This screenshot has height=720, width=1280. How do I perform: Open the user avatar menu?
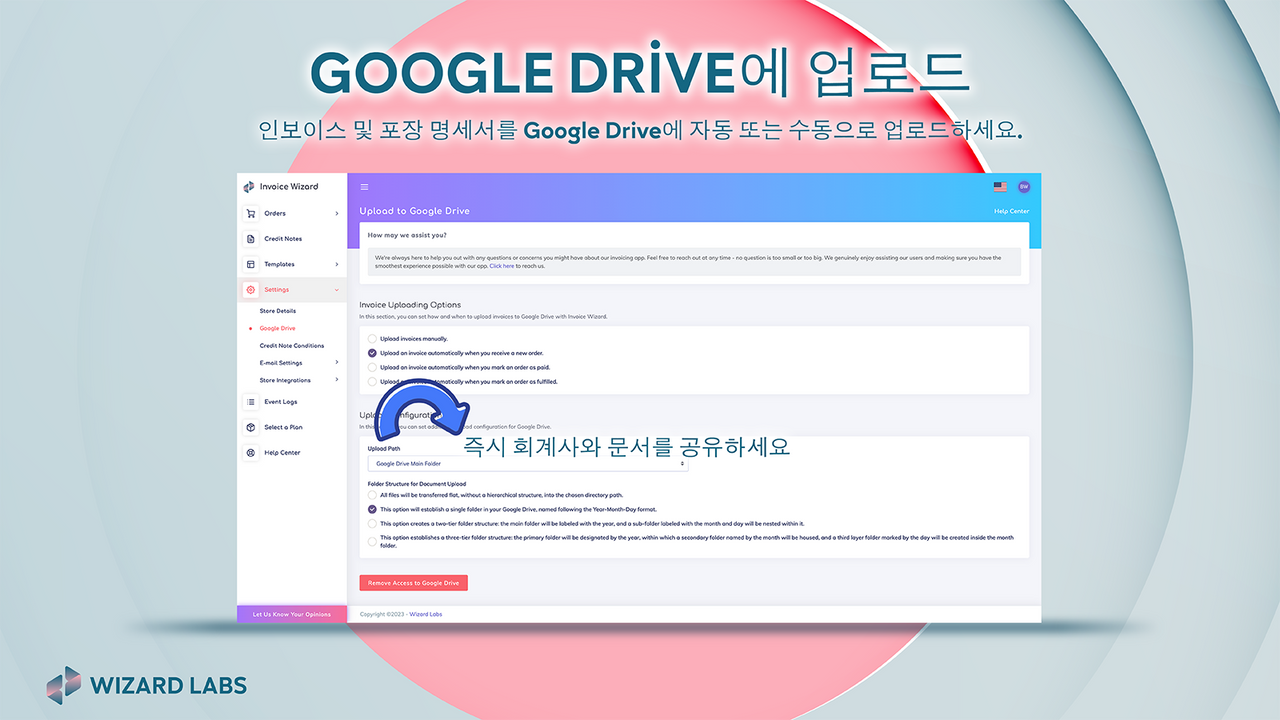(1024, 187)
